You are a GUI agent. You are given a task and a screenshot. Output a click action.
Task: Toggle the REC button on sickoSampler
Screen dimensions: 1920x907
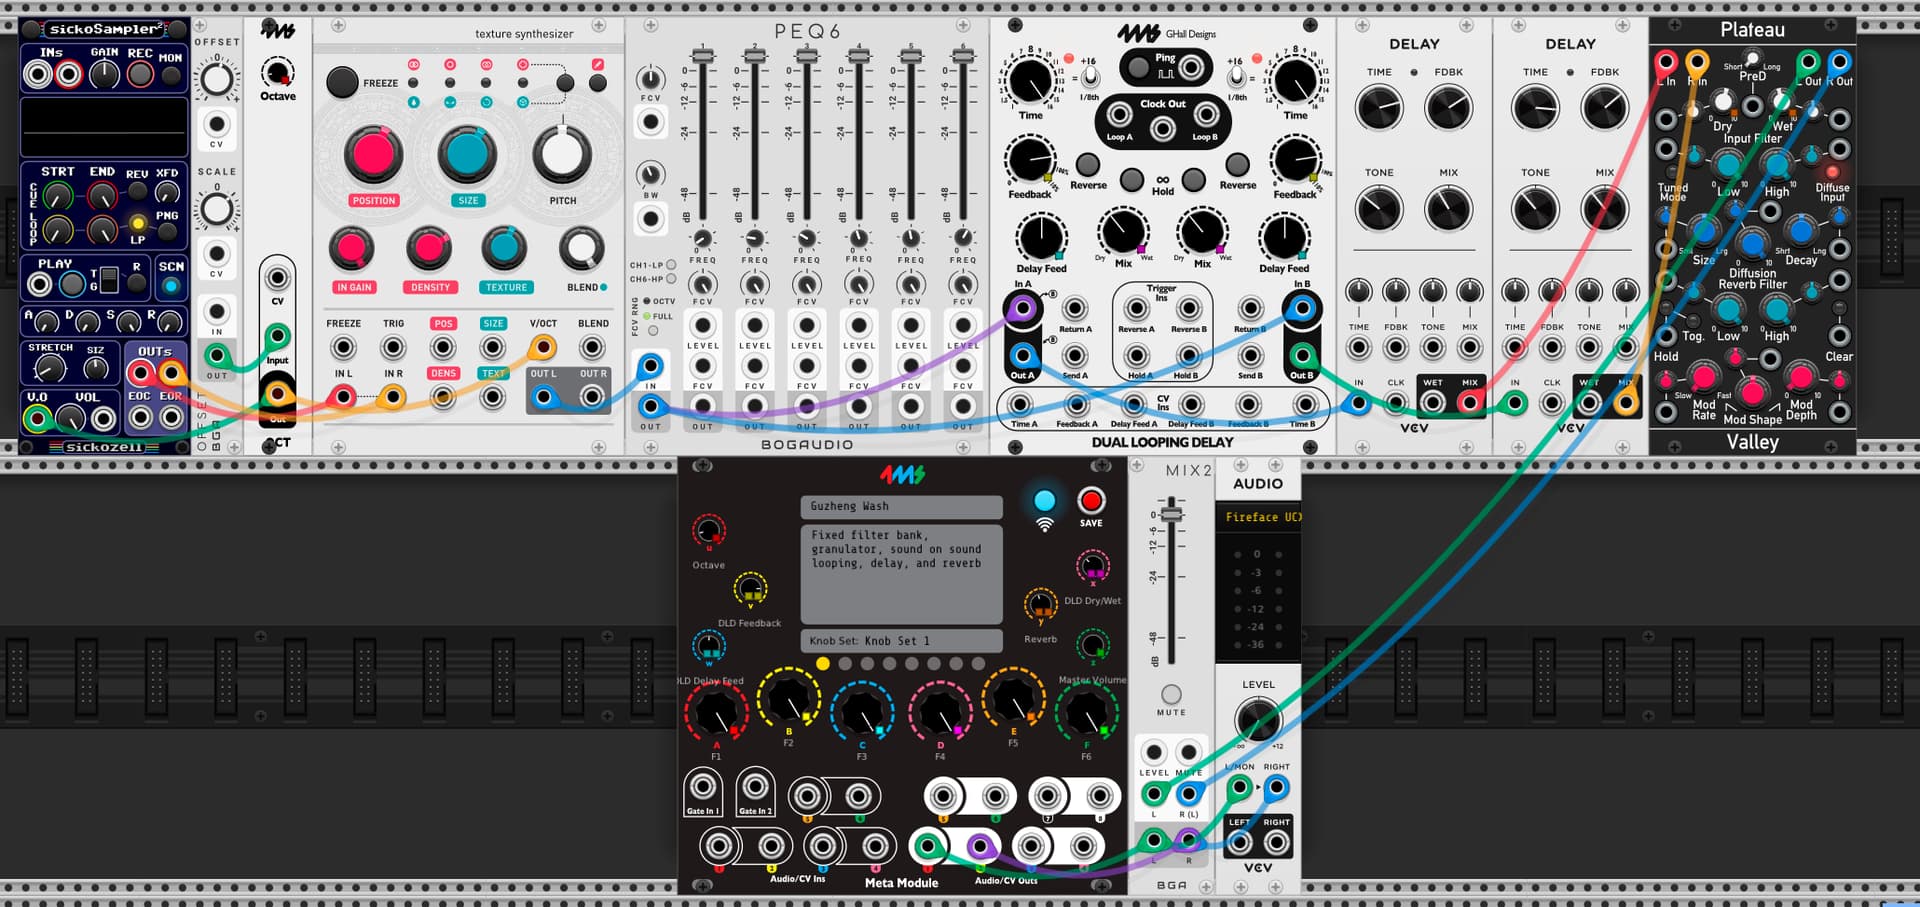[x=140, y=74]
